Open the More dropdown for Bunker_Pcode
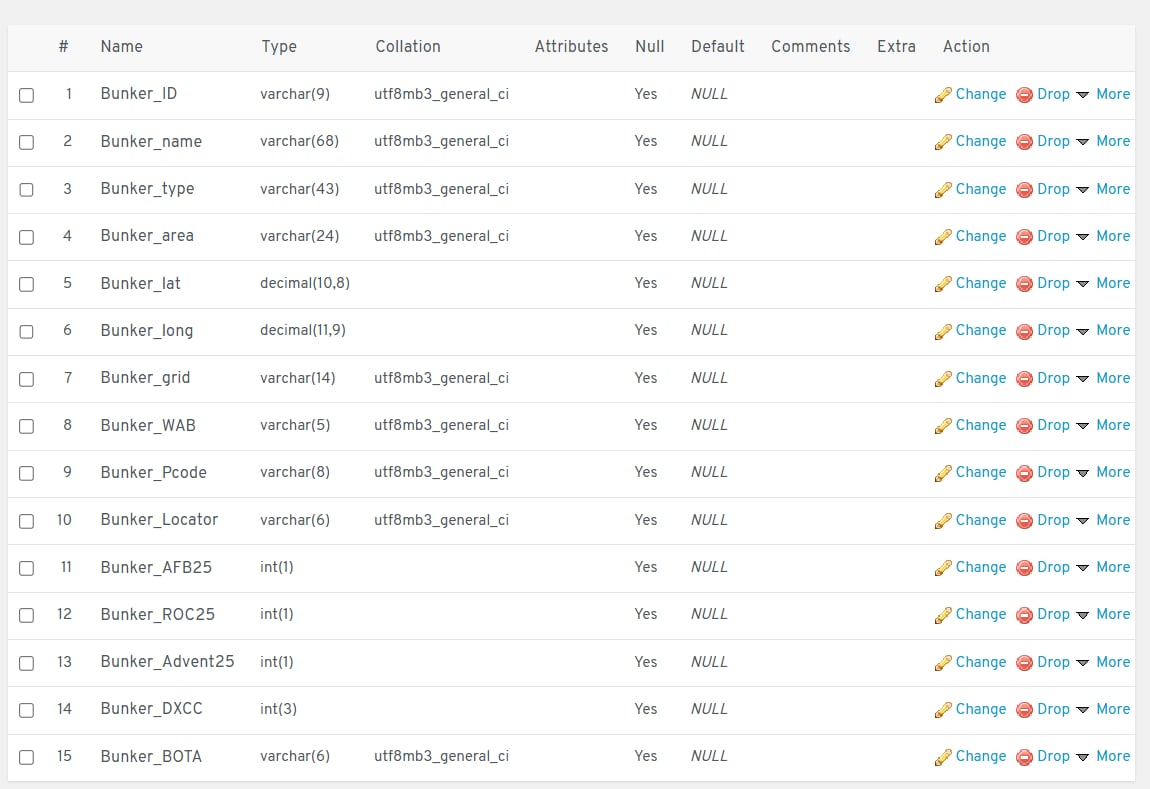The width and height of the screenshot is (1150, 789). click(x=1104, y=472)
